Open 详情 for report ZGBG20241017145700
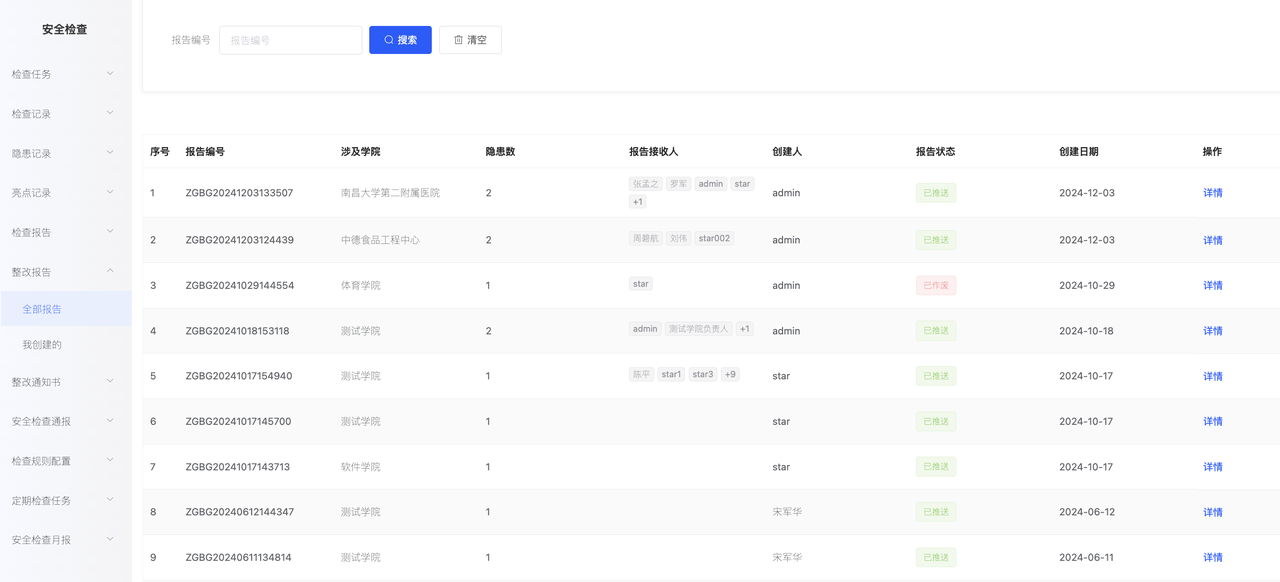This screenshot has height=582, width=1280. click(x=1213, y=421)
